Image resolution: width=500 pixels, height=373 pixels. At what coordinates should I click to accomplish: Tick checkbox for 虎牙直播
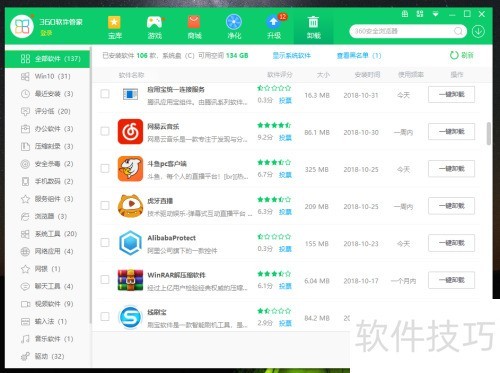point(105,205)
